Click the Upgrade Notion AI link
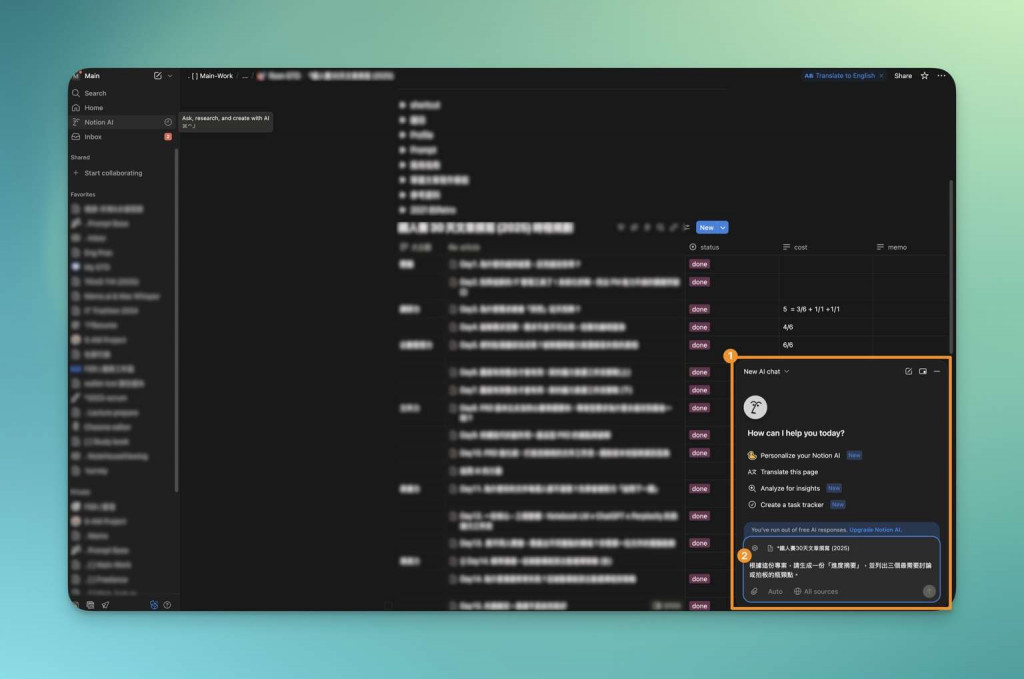This screenshot has height=679, width=1024. click(x=874, y=530)
